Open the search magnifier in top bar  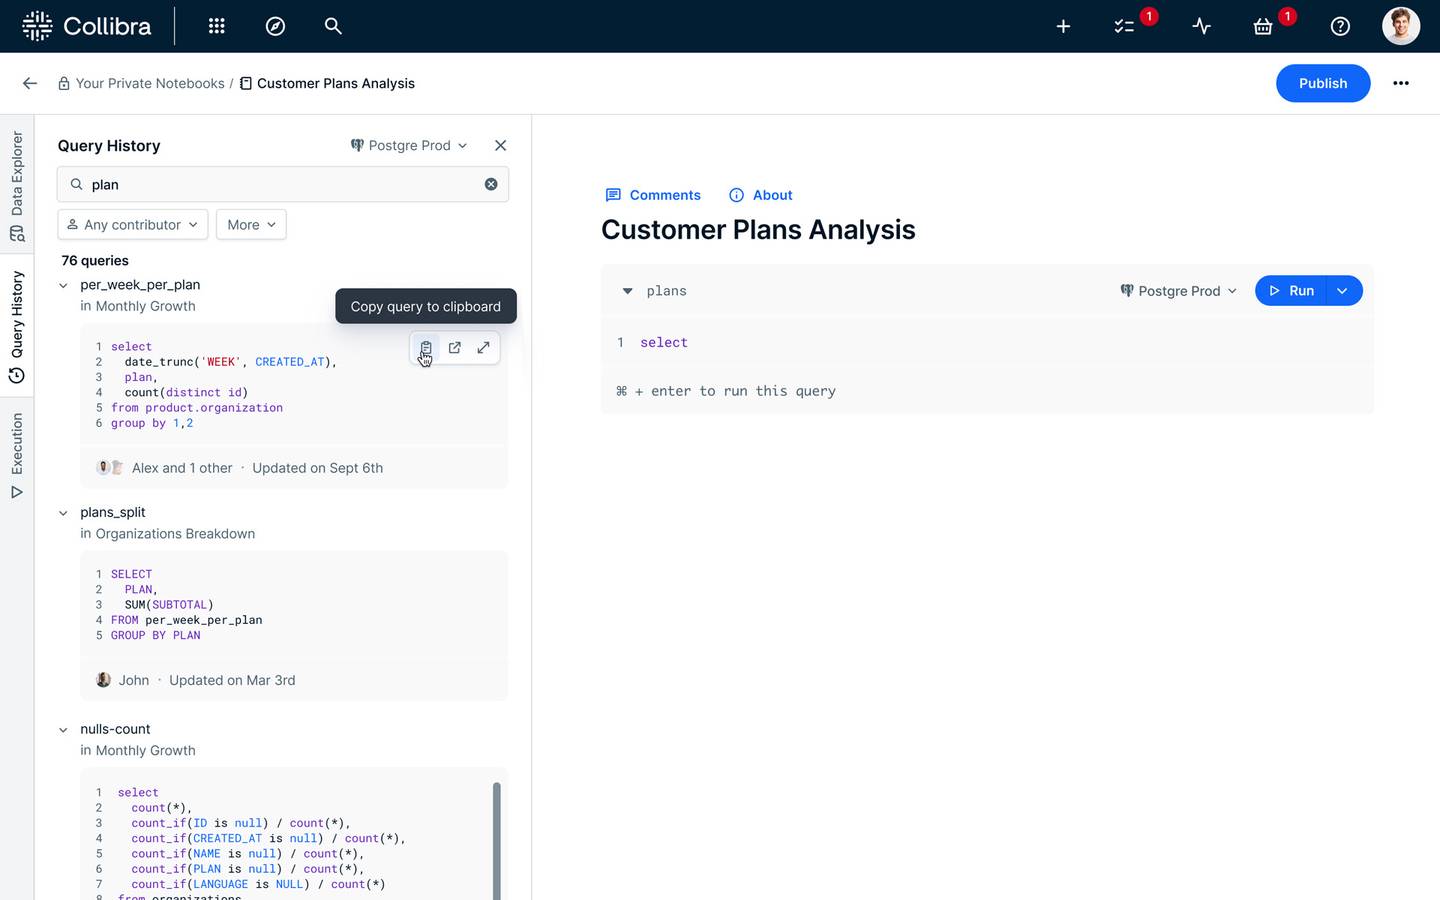(333, 26)
